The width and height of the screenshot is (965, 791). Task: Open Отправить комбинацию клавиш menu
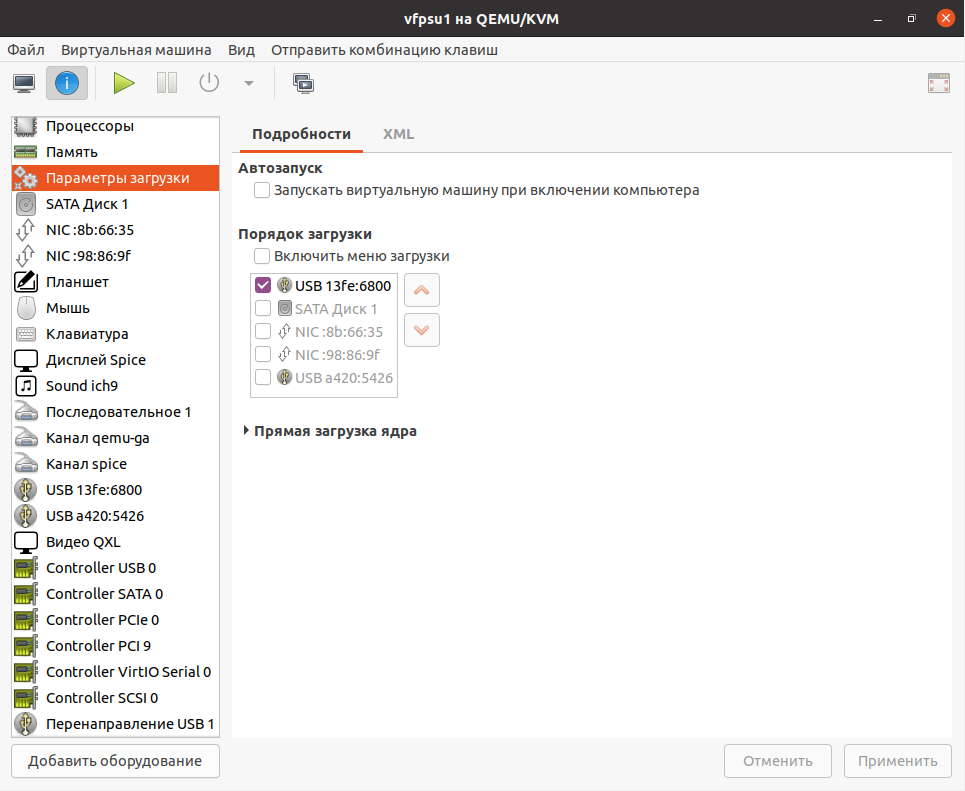coord(384,50)
